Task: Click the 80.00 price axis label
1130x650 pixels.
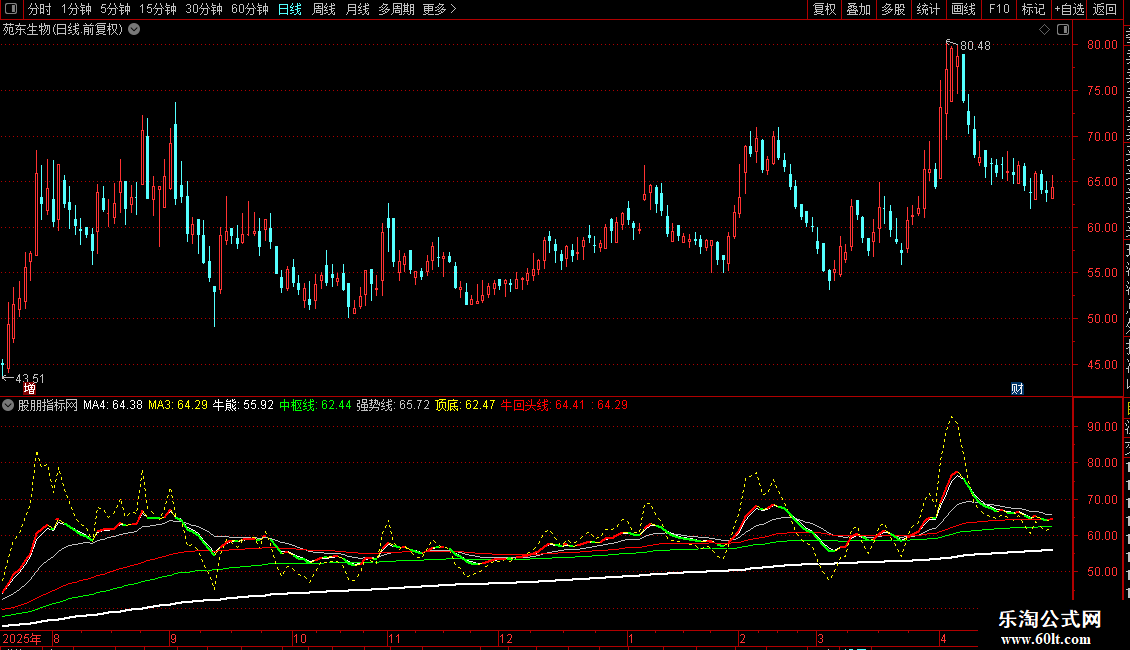Action: click(x=1102, y=45)
